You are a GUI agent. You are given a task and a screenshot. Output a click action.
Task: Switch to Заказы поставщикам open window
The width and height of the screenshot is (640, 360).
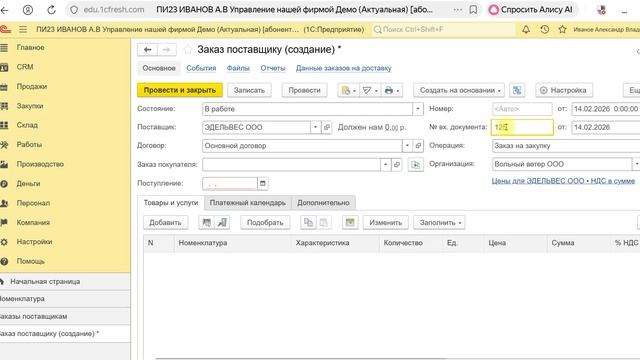[x=65, y=316]
